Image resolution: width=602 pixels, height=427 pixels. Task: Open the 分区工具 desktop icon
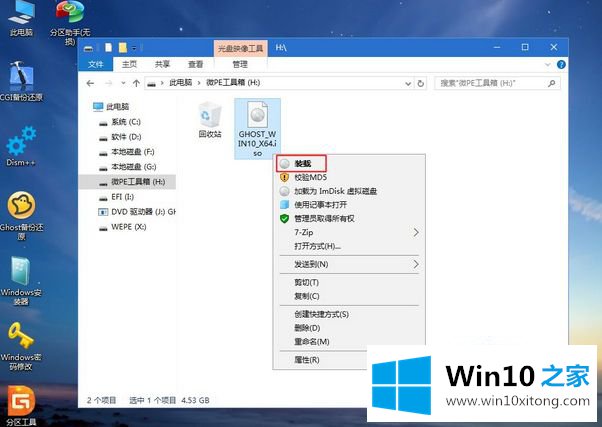21,406
